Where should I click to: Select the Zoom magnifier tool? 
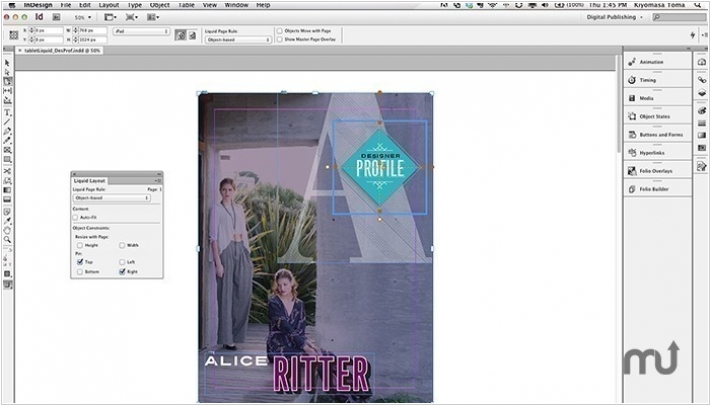(x=7, y=240)
